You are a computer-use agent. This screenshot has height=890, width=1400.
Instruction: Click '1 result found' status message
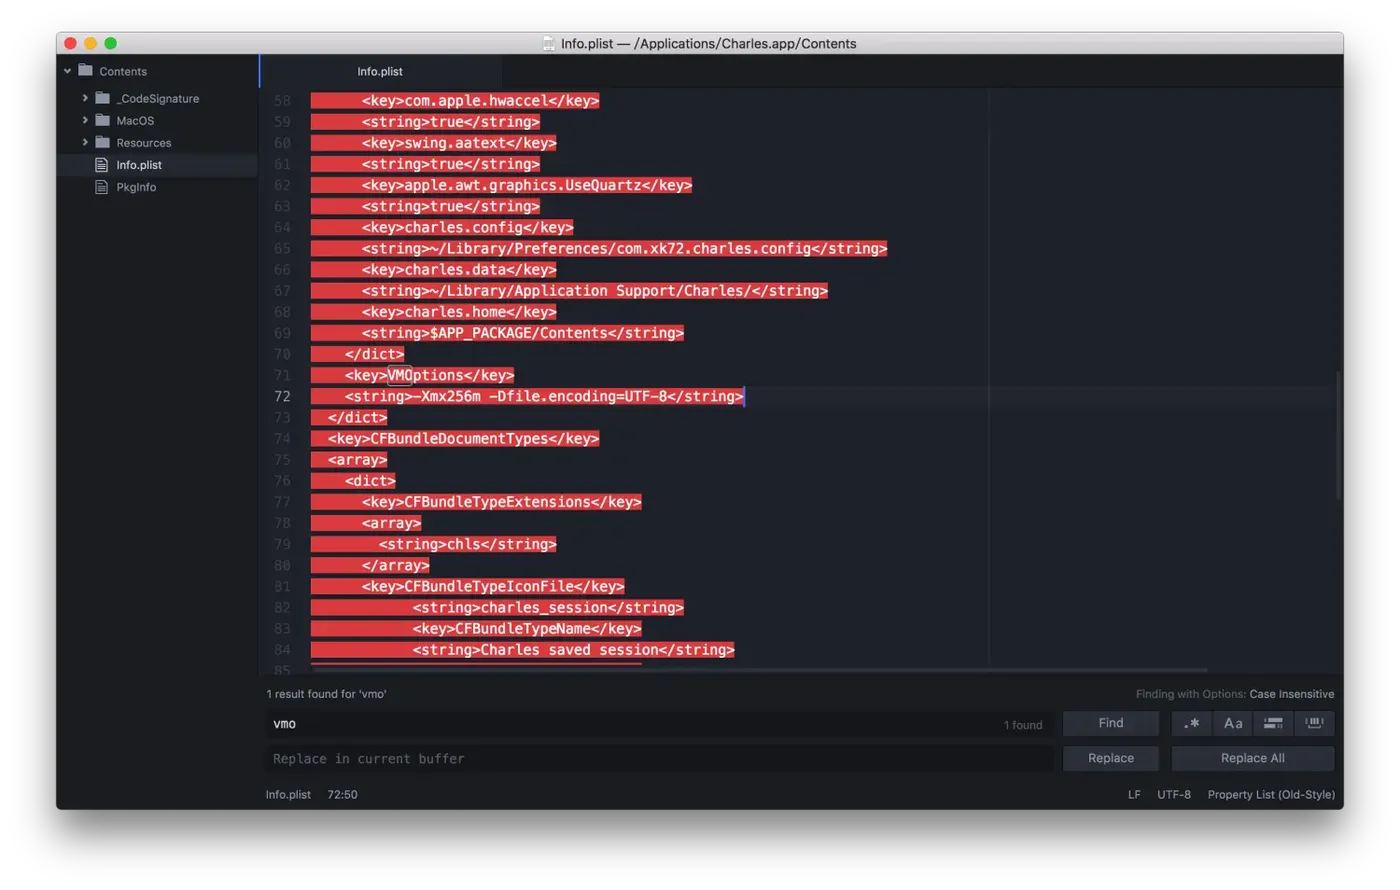(326, 694)
